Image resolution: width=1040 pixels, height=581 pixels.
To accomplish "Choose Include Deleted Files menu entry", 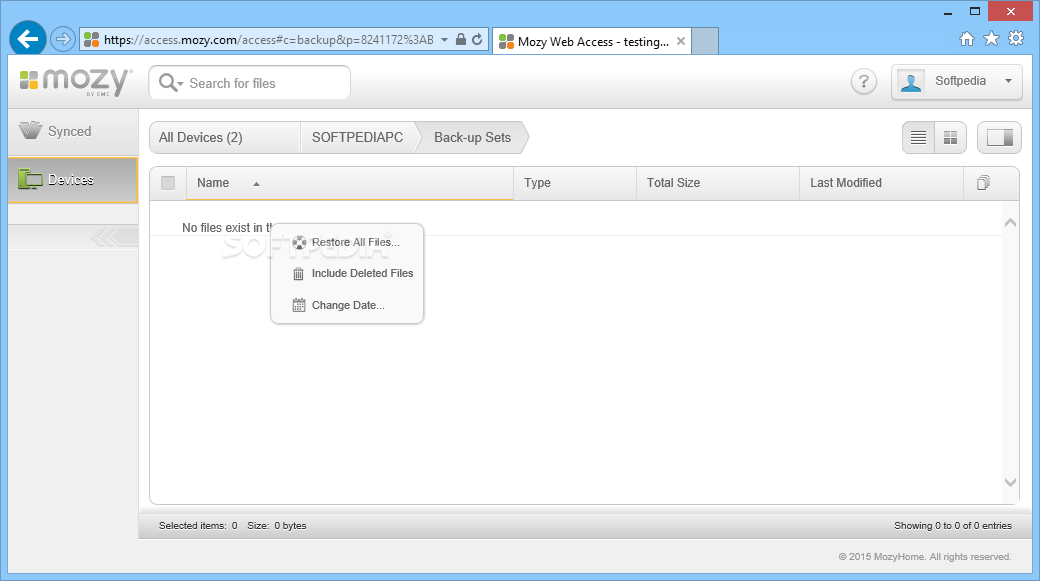I will 347,273.
